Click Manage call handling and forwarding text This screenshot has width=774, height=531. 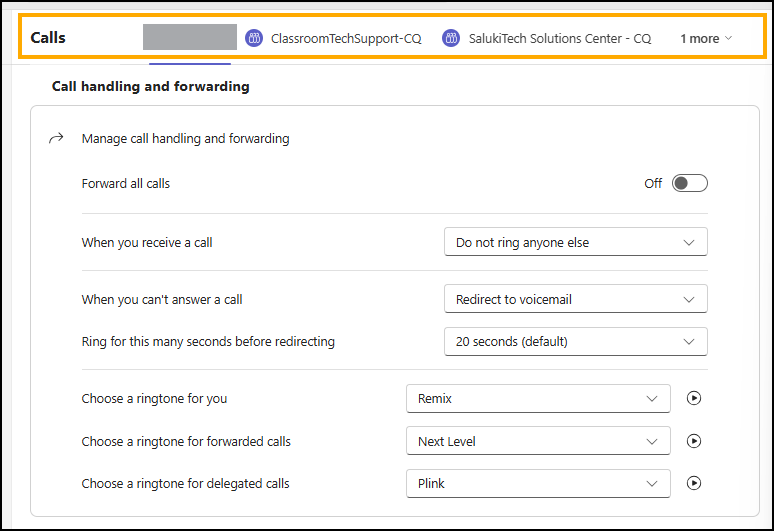pos(186,139)
